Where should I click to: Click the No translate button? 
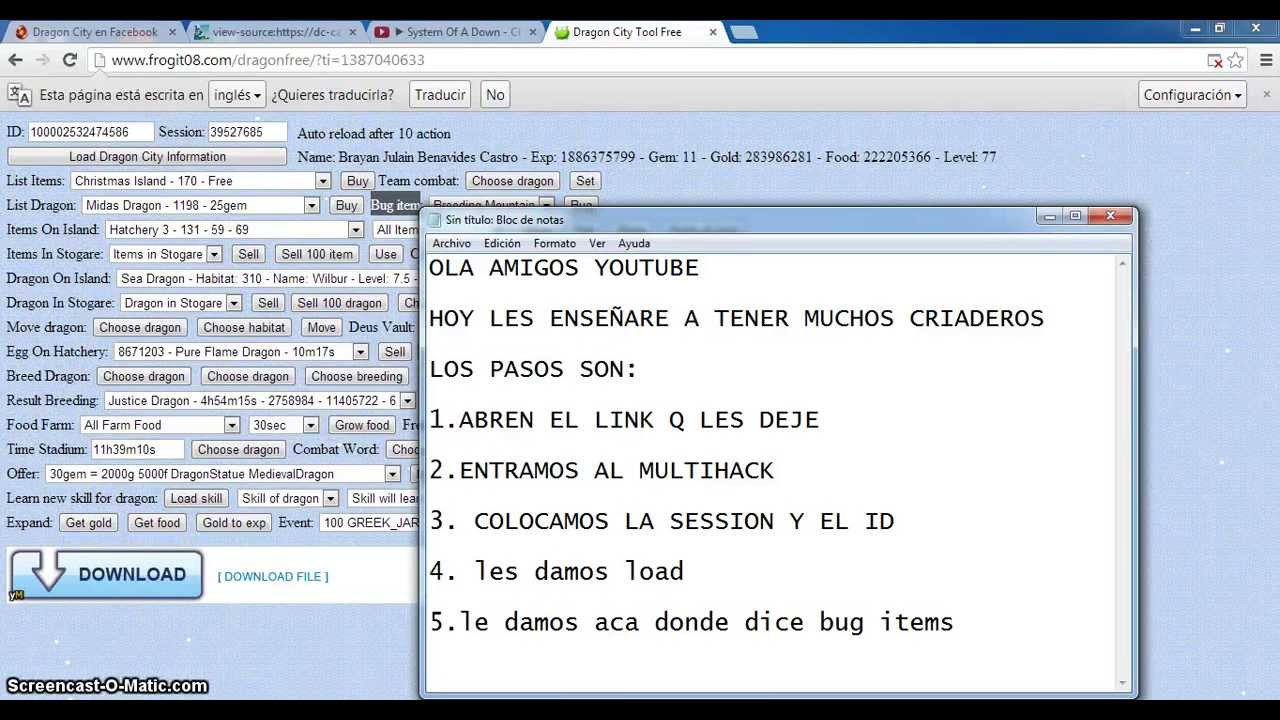495,95
